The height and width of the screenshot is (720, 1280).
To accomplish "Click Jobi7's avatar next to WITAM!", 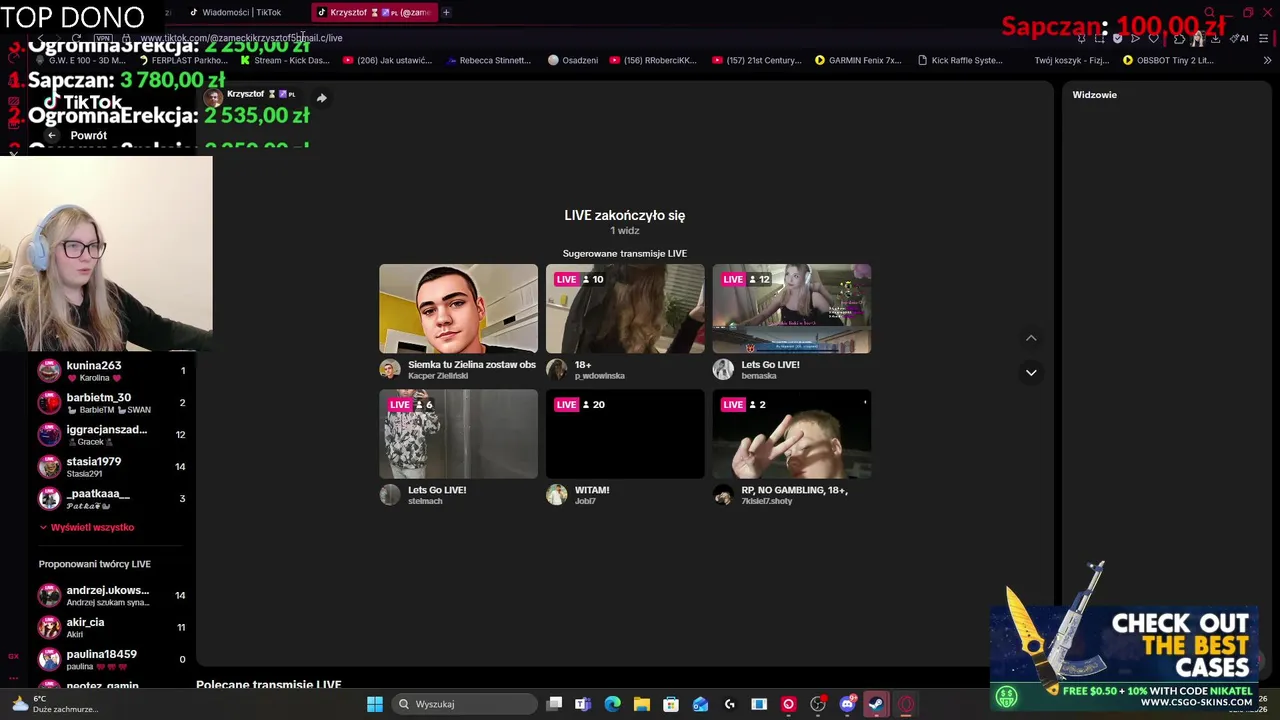I will (557, 495).
